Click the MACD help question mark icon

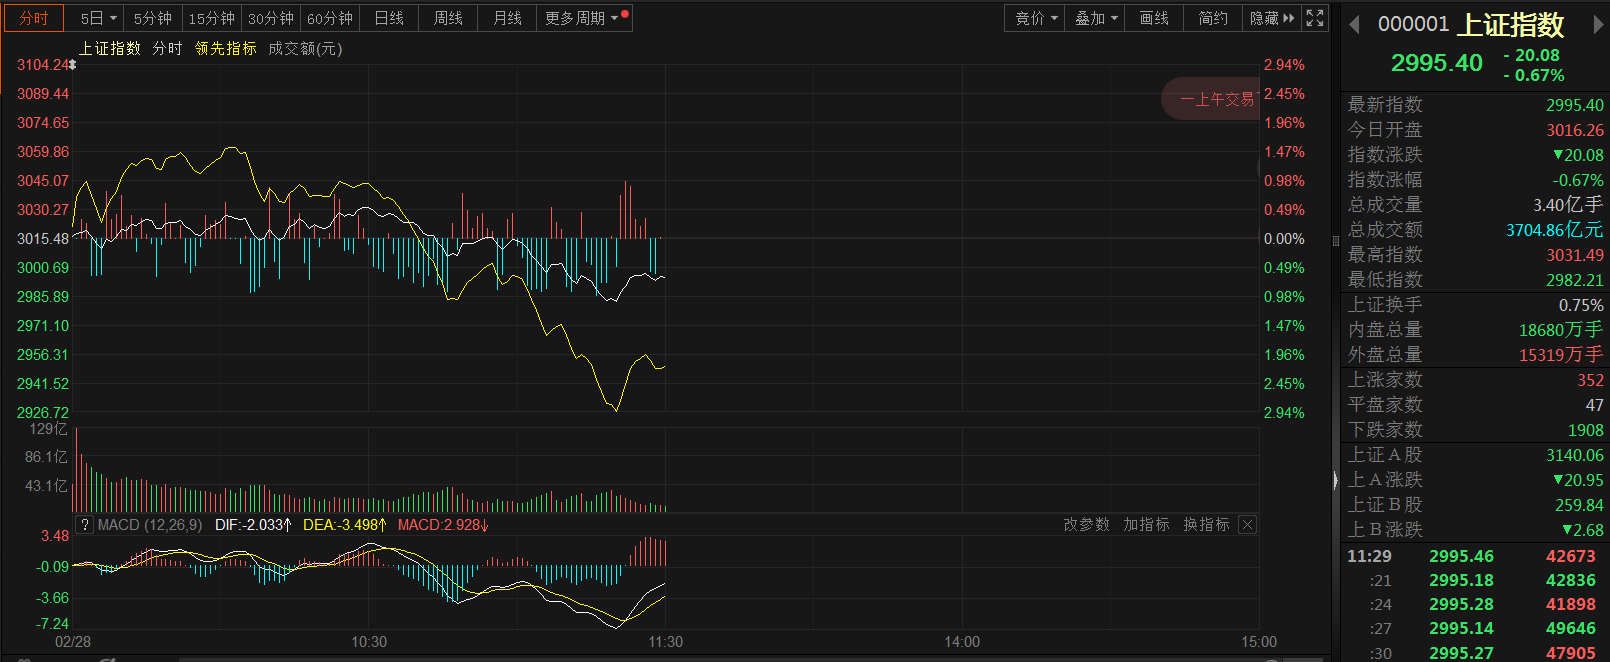[85, 525]
